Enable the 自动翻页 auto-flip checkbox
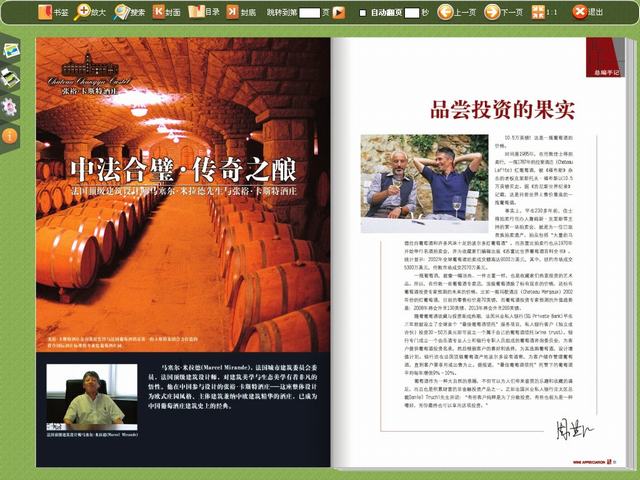This screenshot has height=480, width=640. 362,13
